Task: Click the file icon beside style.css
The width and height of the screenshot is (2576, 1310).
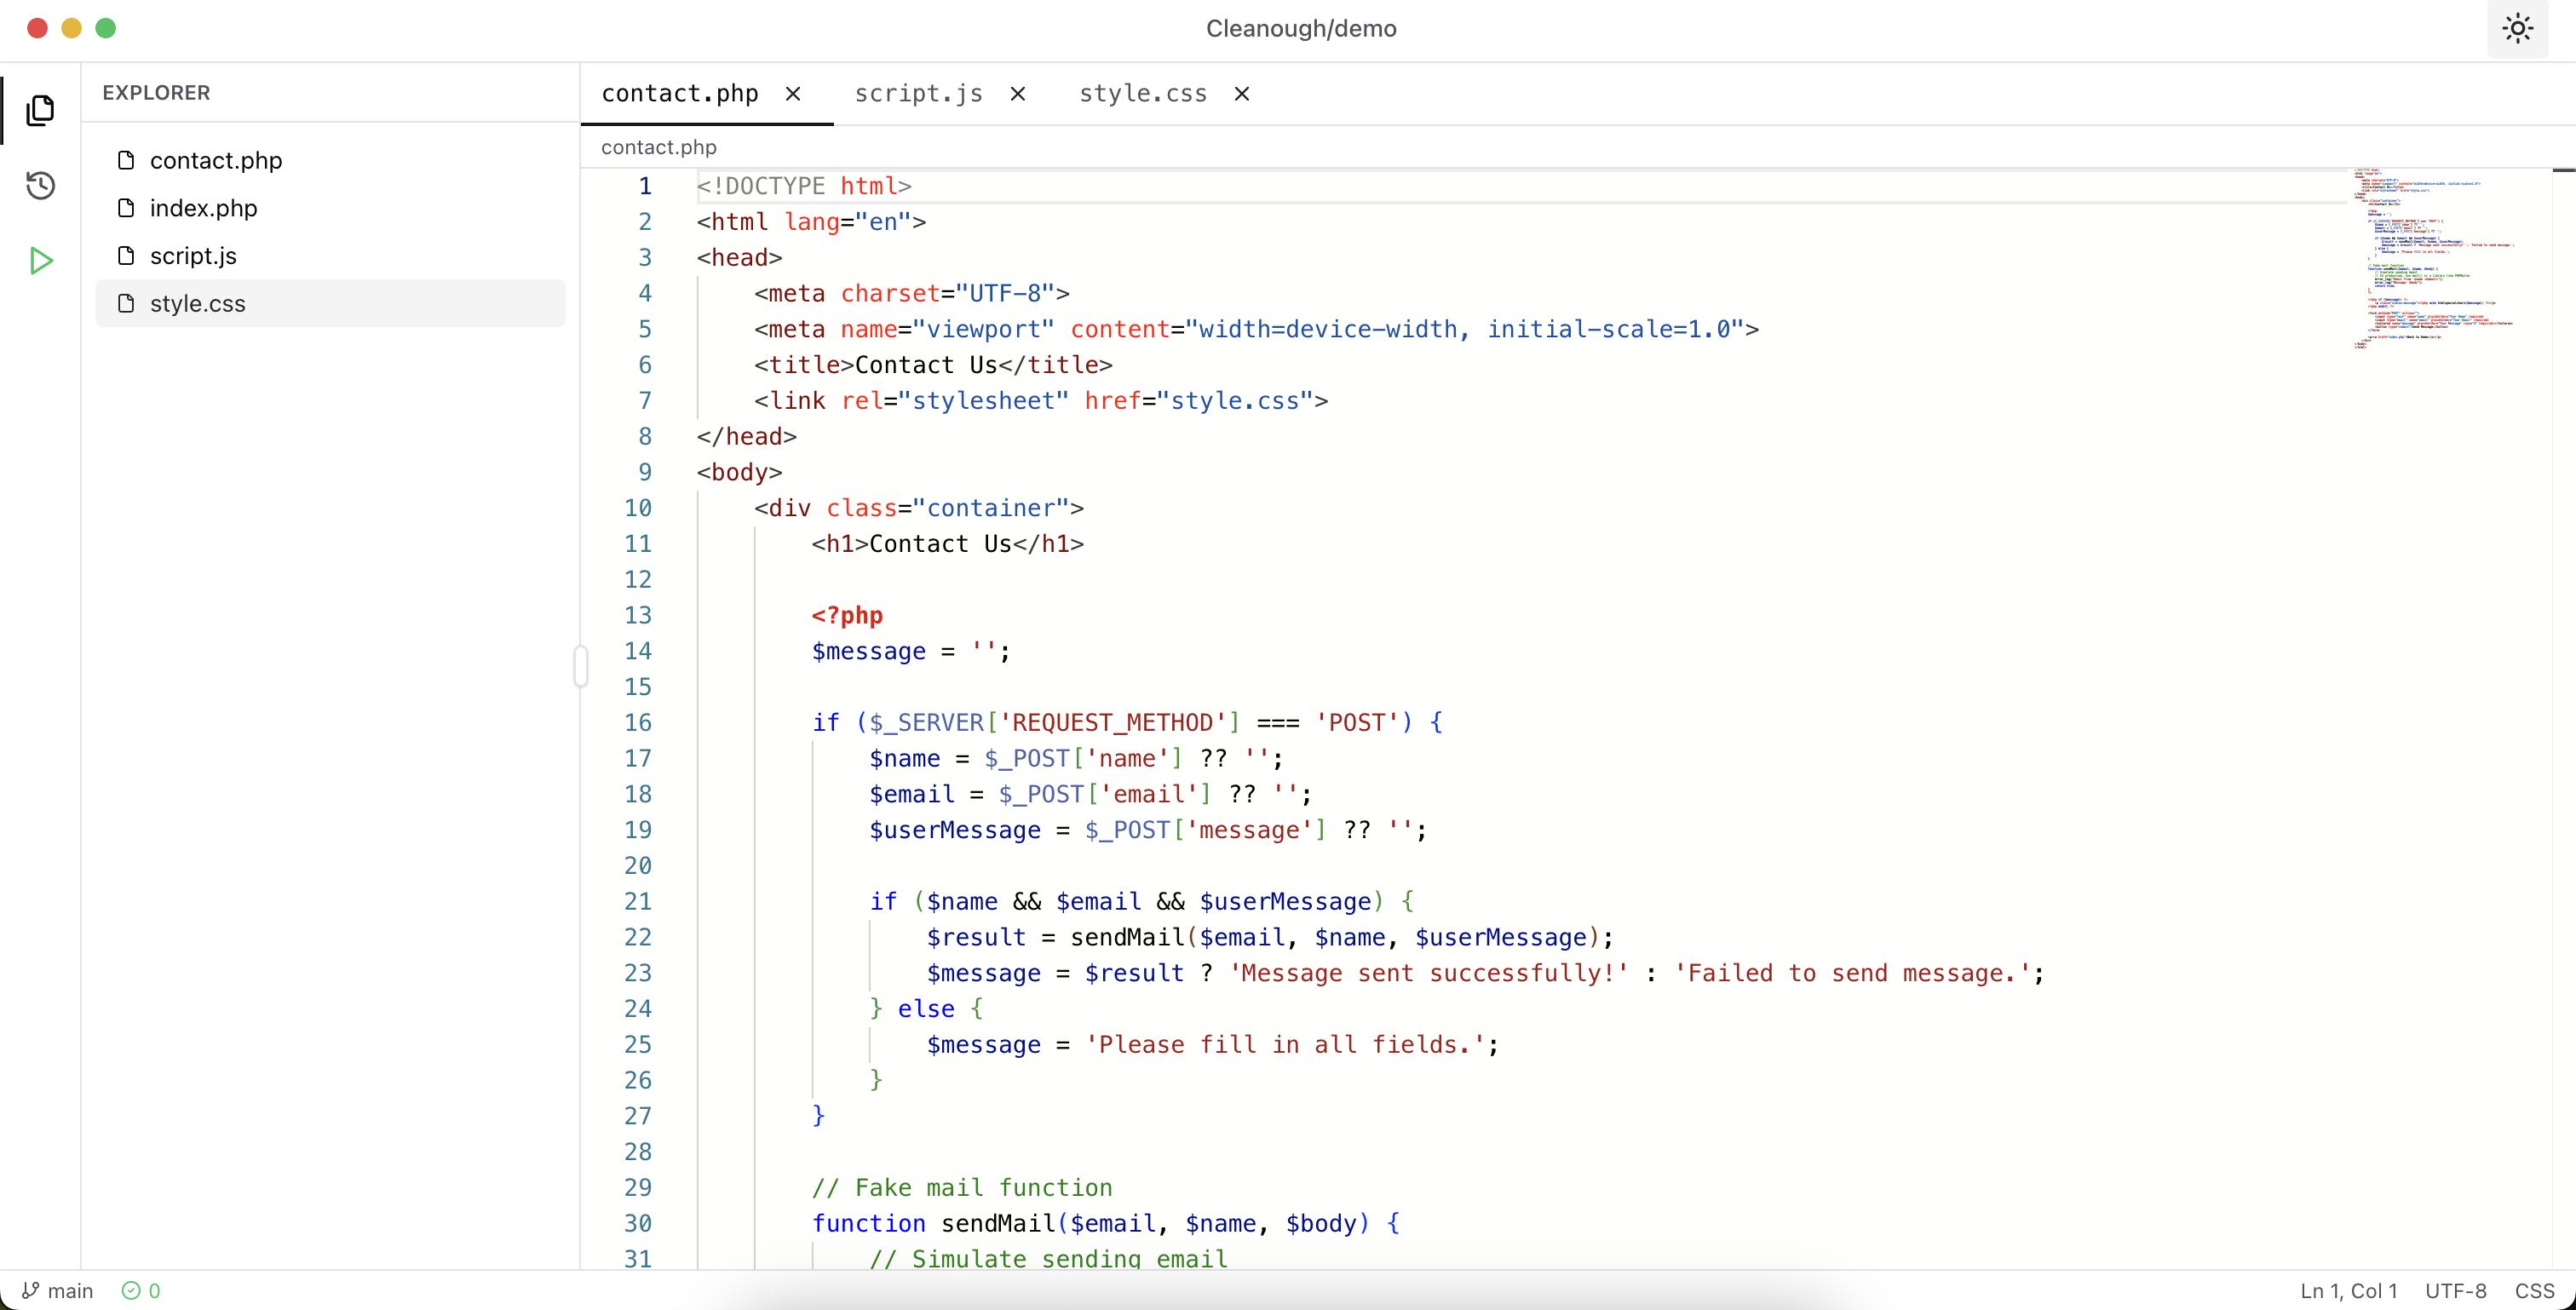Action: point(126,304)
